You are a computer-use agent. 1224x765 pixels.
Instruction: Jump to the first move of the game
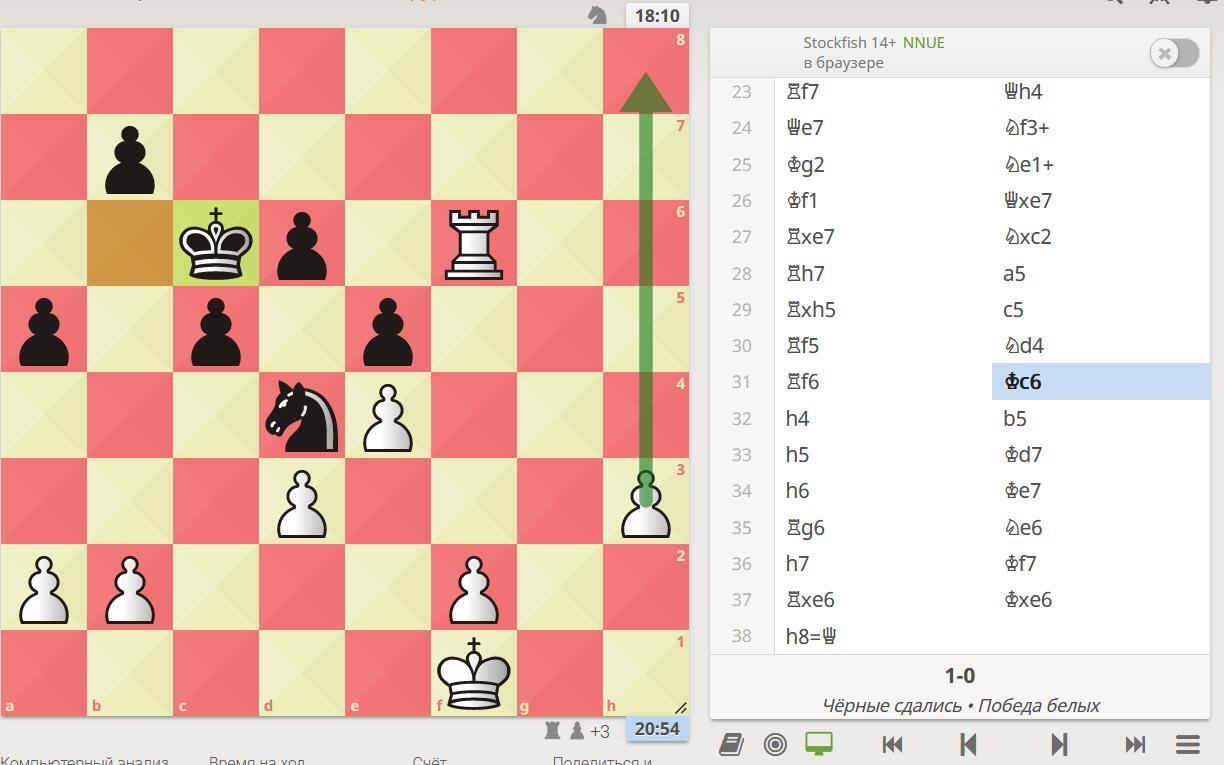(x=892, y=744)
